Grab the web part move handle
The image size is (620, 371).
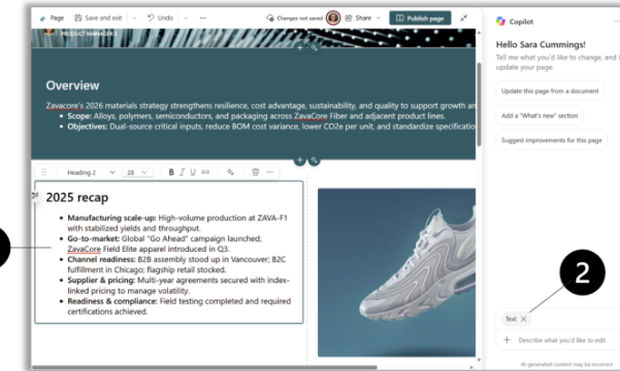44,172
